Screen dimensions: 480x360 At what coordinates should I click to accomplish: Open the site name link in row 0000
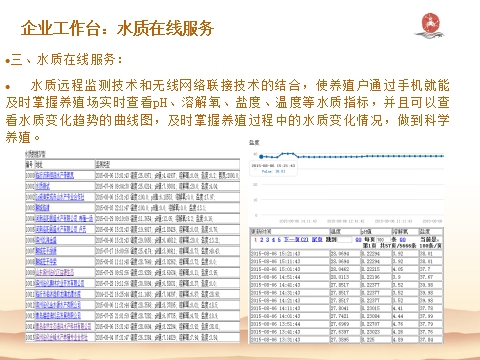coord(55,175)
